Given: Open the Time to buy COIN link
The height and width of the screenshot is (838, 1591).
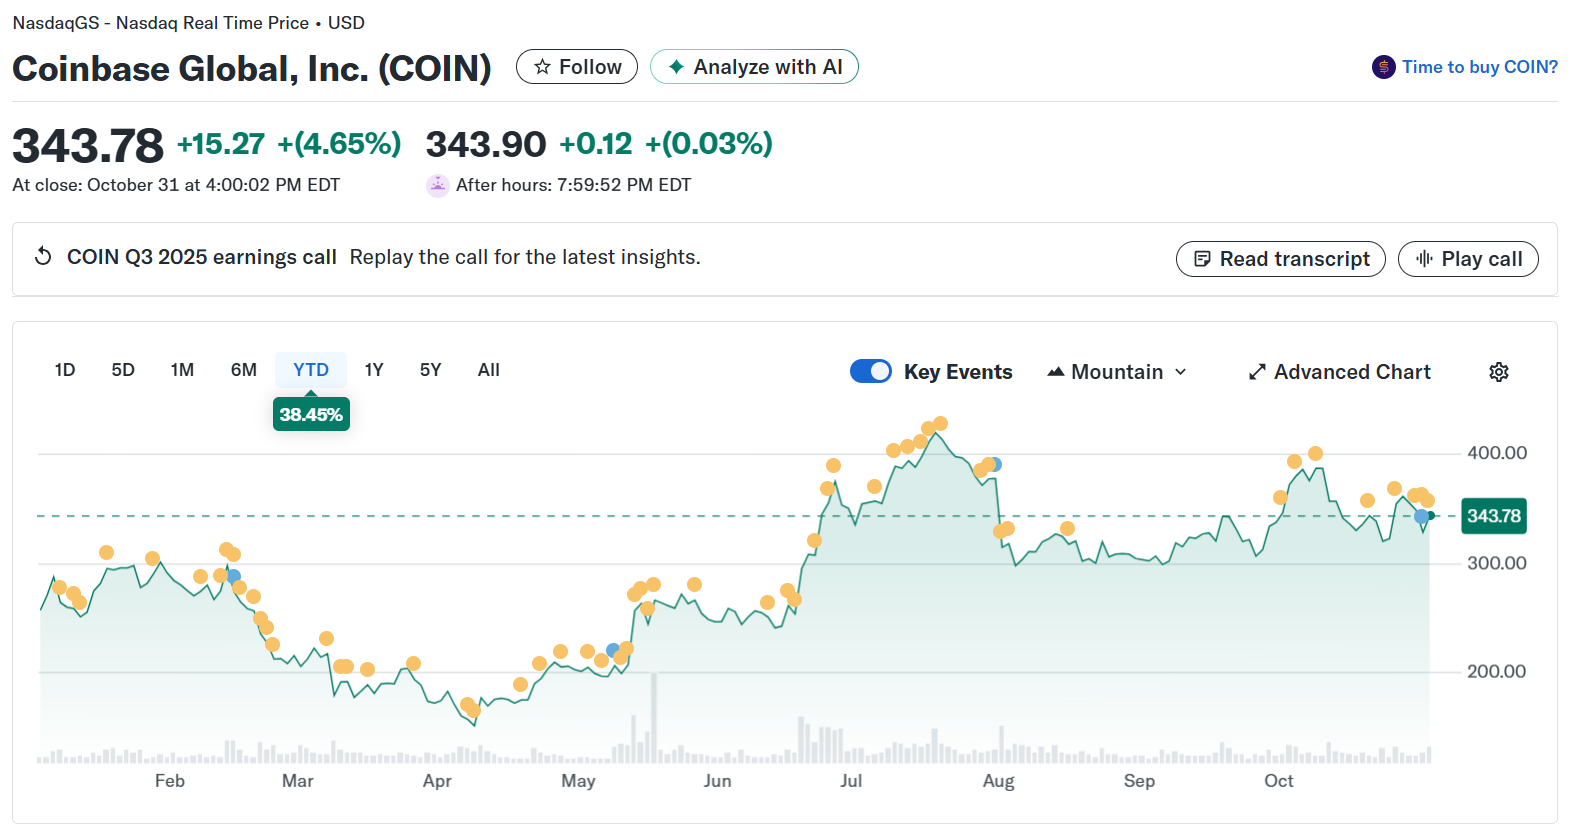Looking at the screenshot, I should (x=1479, y=66).
